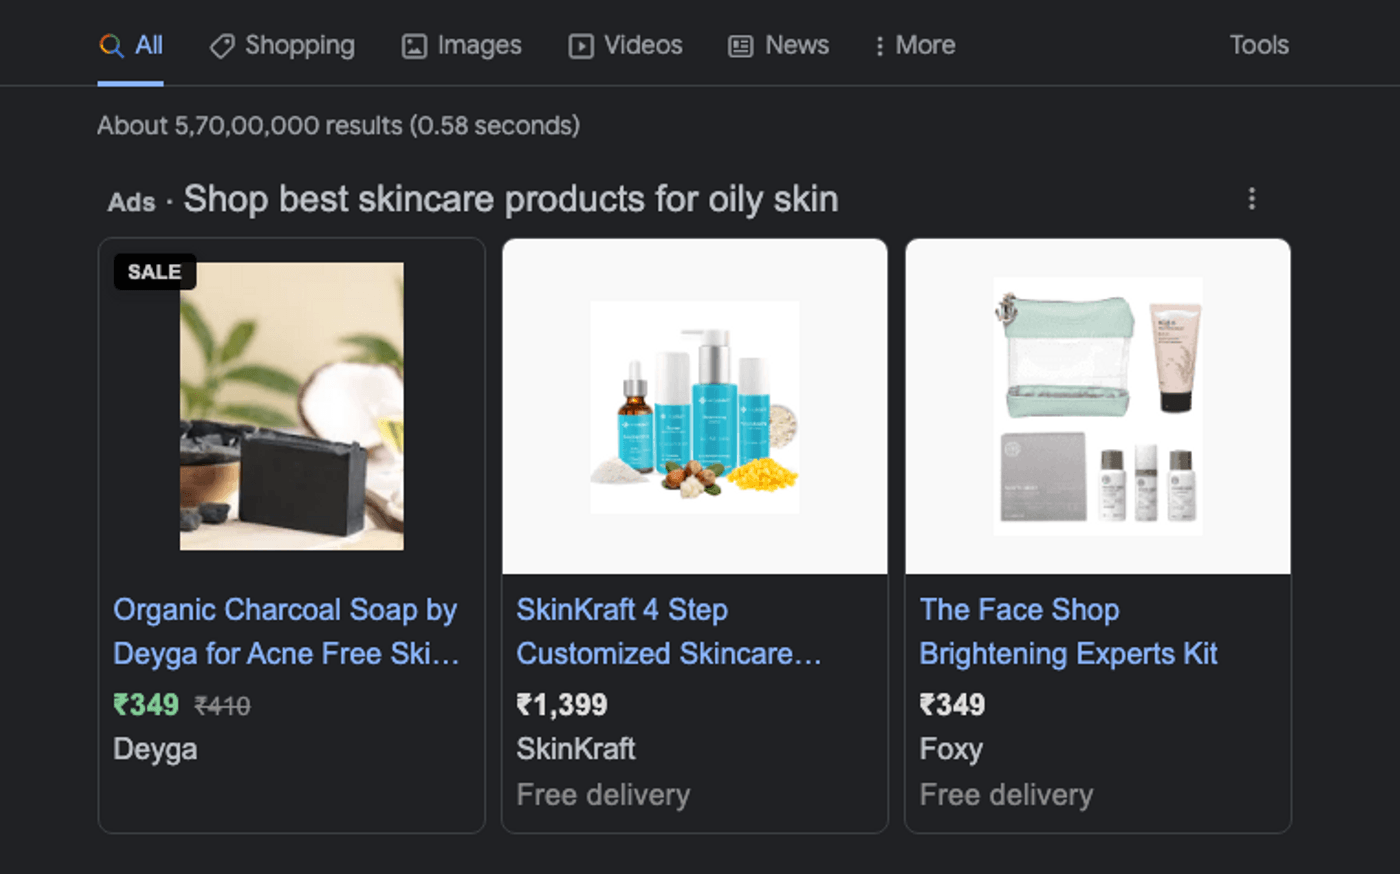Open the Organic Charcoal Soap by Deyga listing
The height and width of the screenshot is (874, 1400).
(x=285, y=631)
